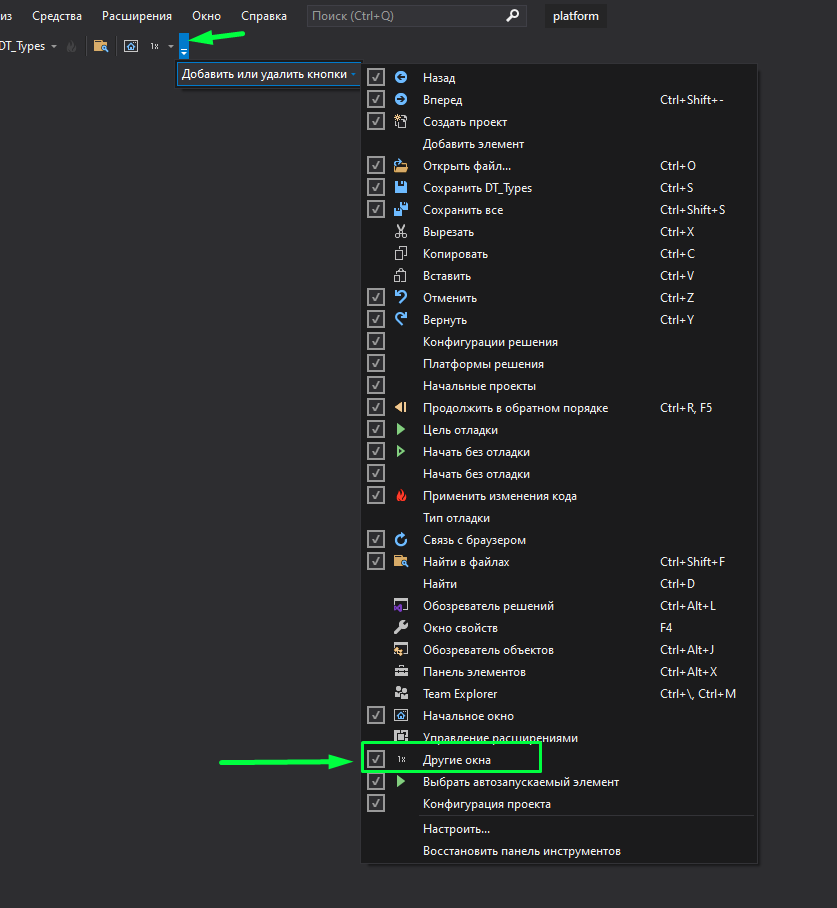Uncheck the Другие окна checkbox
This screenshot has width=837, height=908.
coord(376,760)
